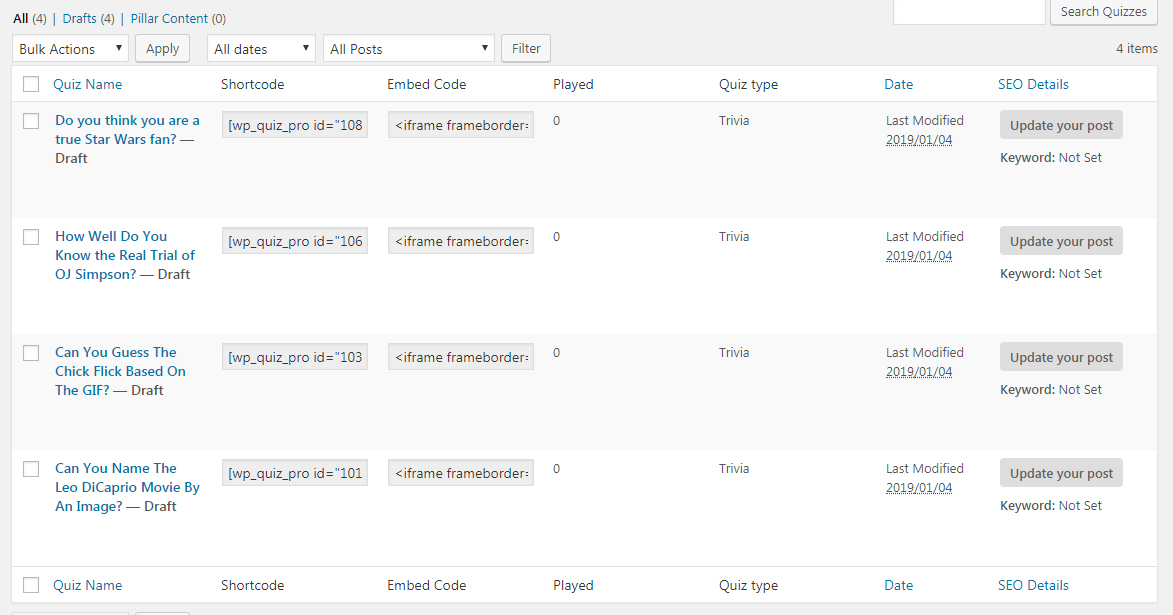Image resolution: width=1173 pixels, height=615 pixels.
Task: Sort by Quiz Name in the header row
Action: 87,85
